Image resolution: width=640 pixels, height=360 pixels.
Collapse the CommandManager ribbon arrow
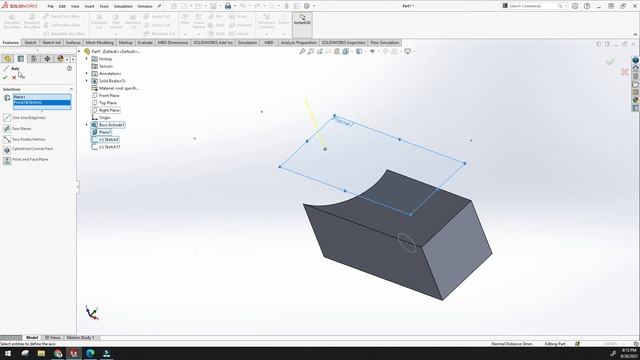point(635,35)
